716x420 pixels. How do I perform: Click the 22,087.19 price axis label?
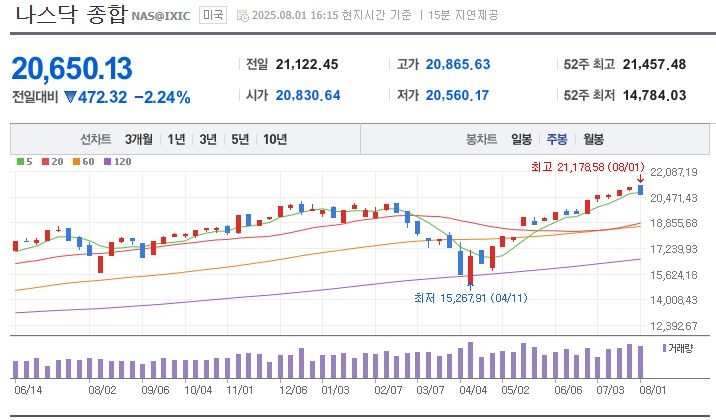tap(674, 172)
